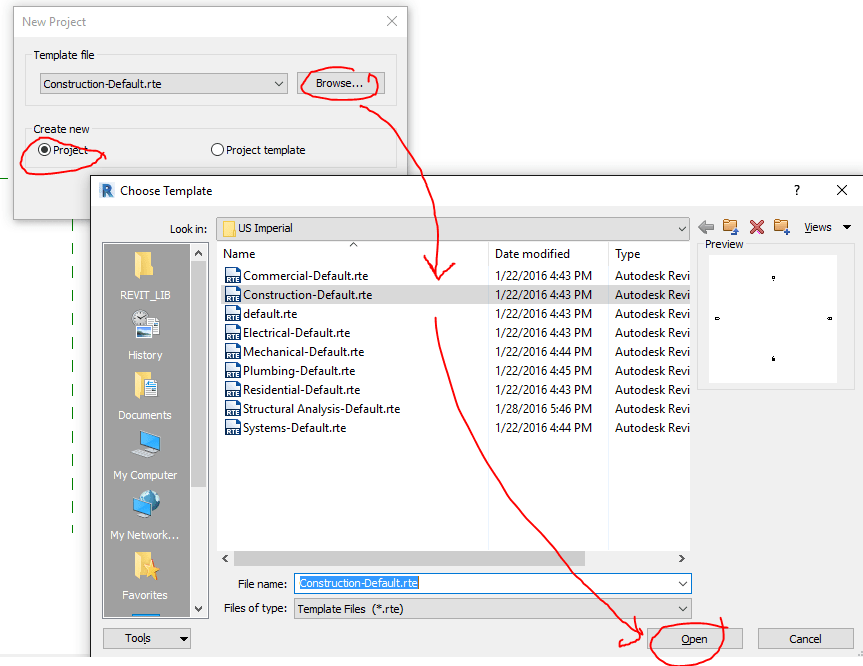This screenshot has width=863, height=666.
Task: Open the Favorites shortcut
Action: [x=145, y=576]
